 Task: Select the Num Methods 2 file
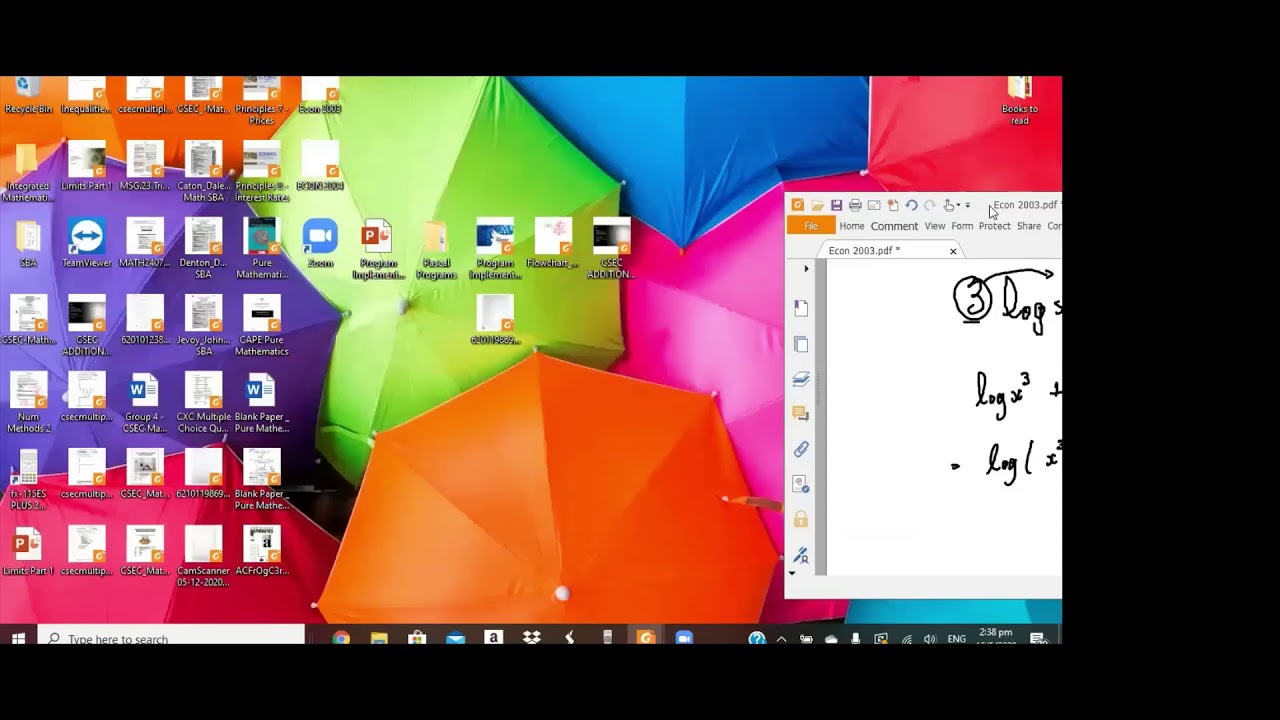tap(28, 403)
